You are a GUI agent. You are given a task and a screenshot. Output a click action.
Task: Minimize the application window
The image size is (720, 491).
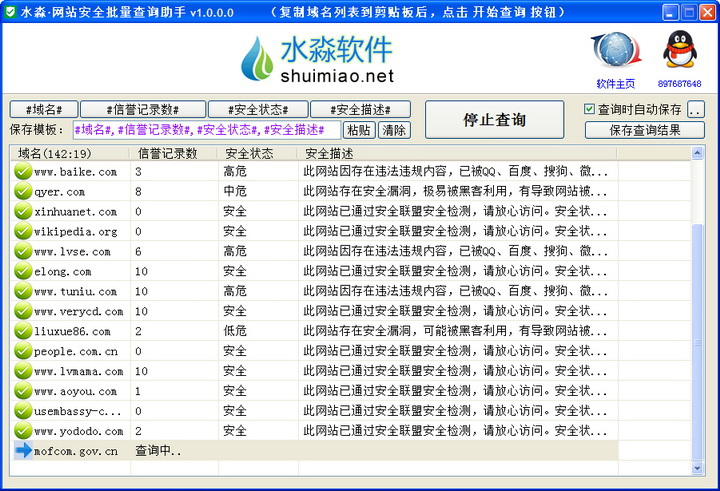670,12
